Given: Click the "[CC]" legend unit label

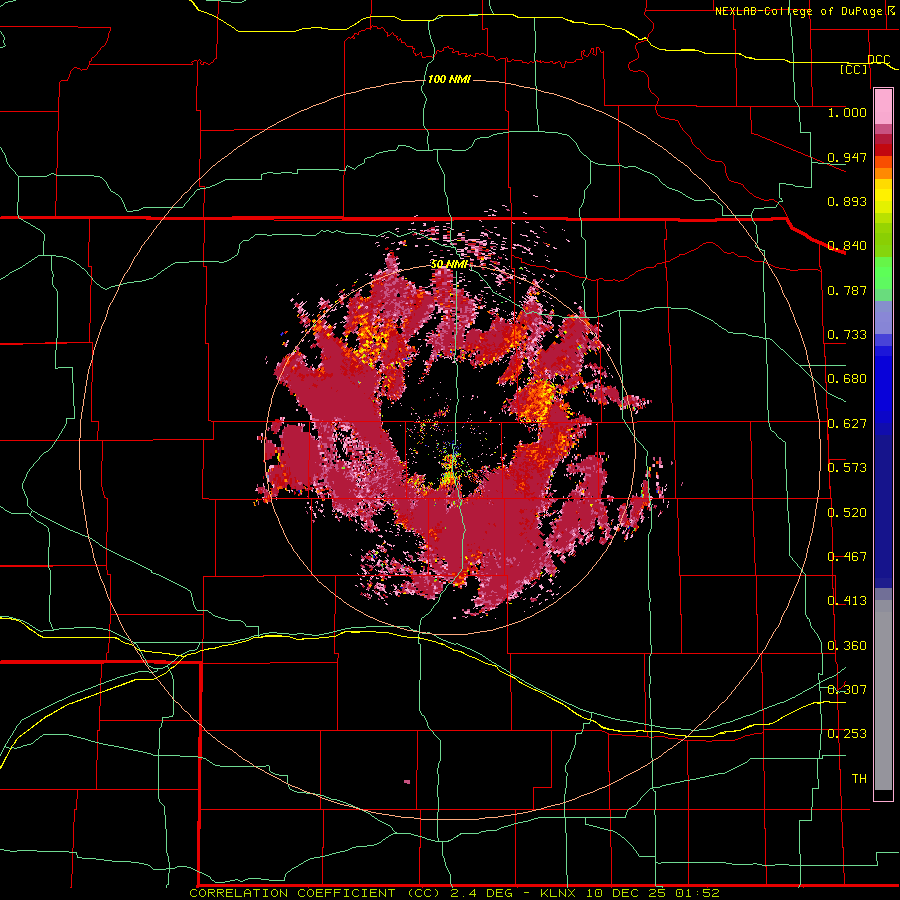Looking at the screenshot, I should click(854, 69).
